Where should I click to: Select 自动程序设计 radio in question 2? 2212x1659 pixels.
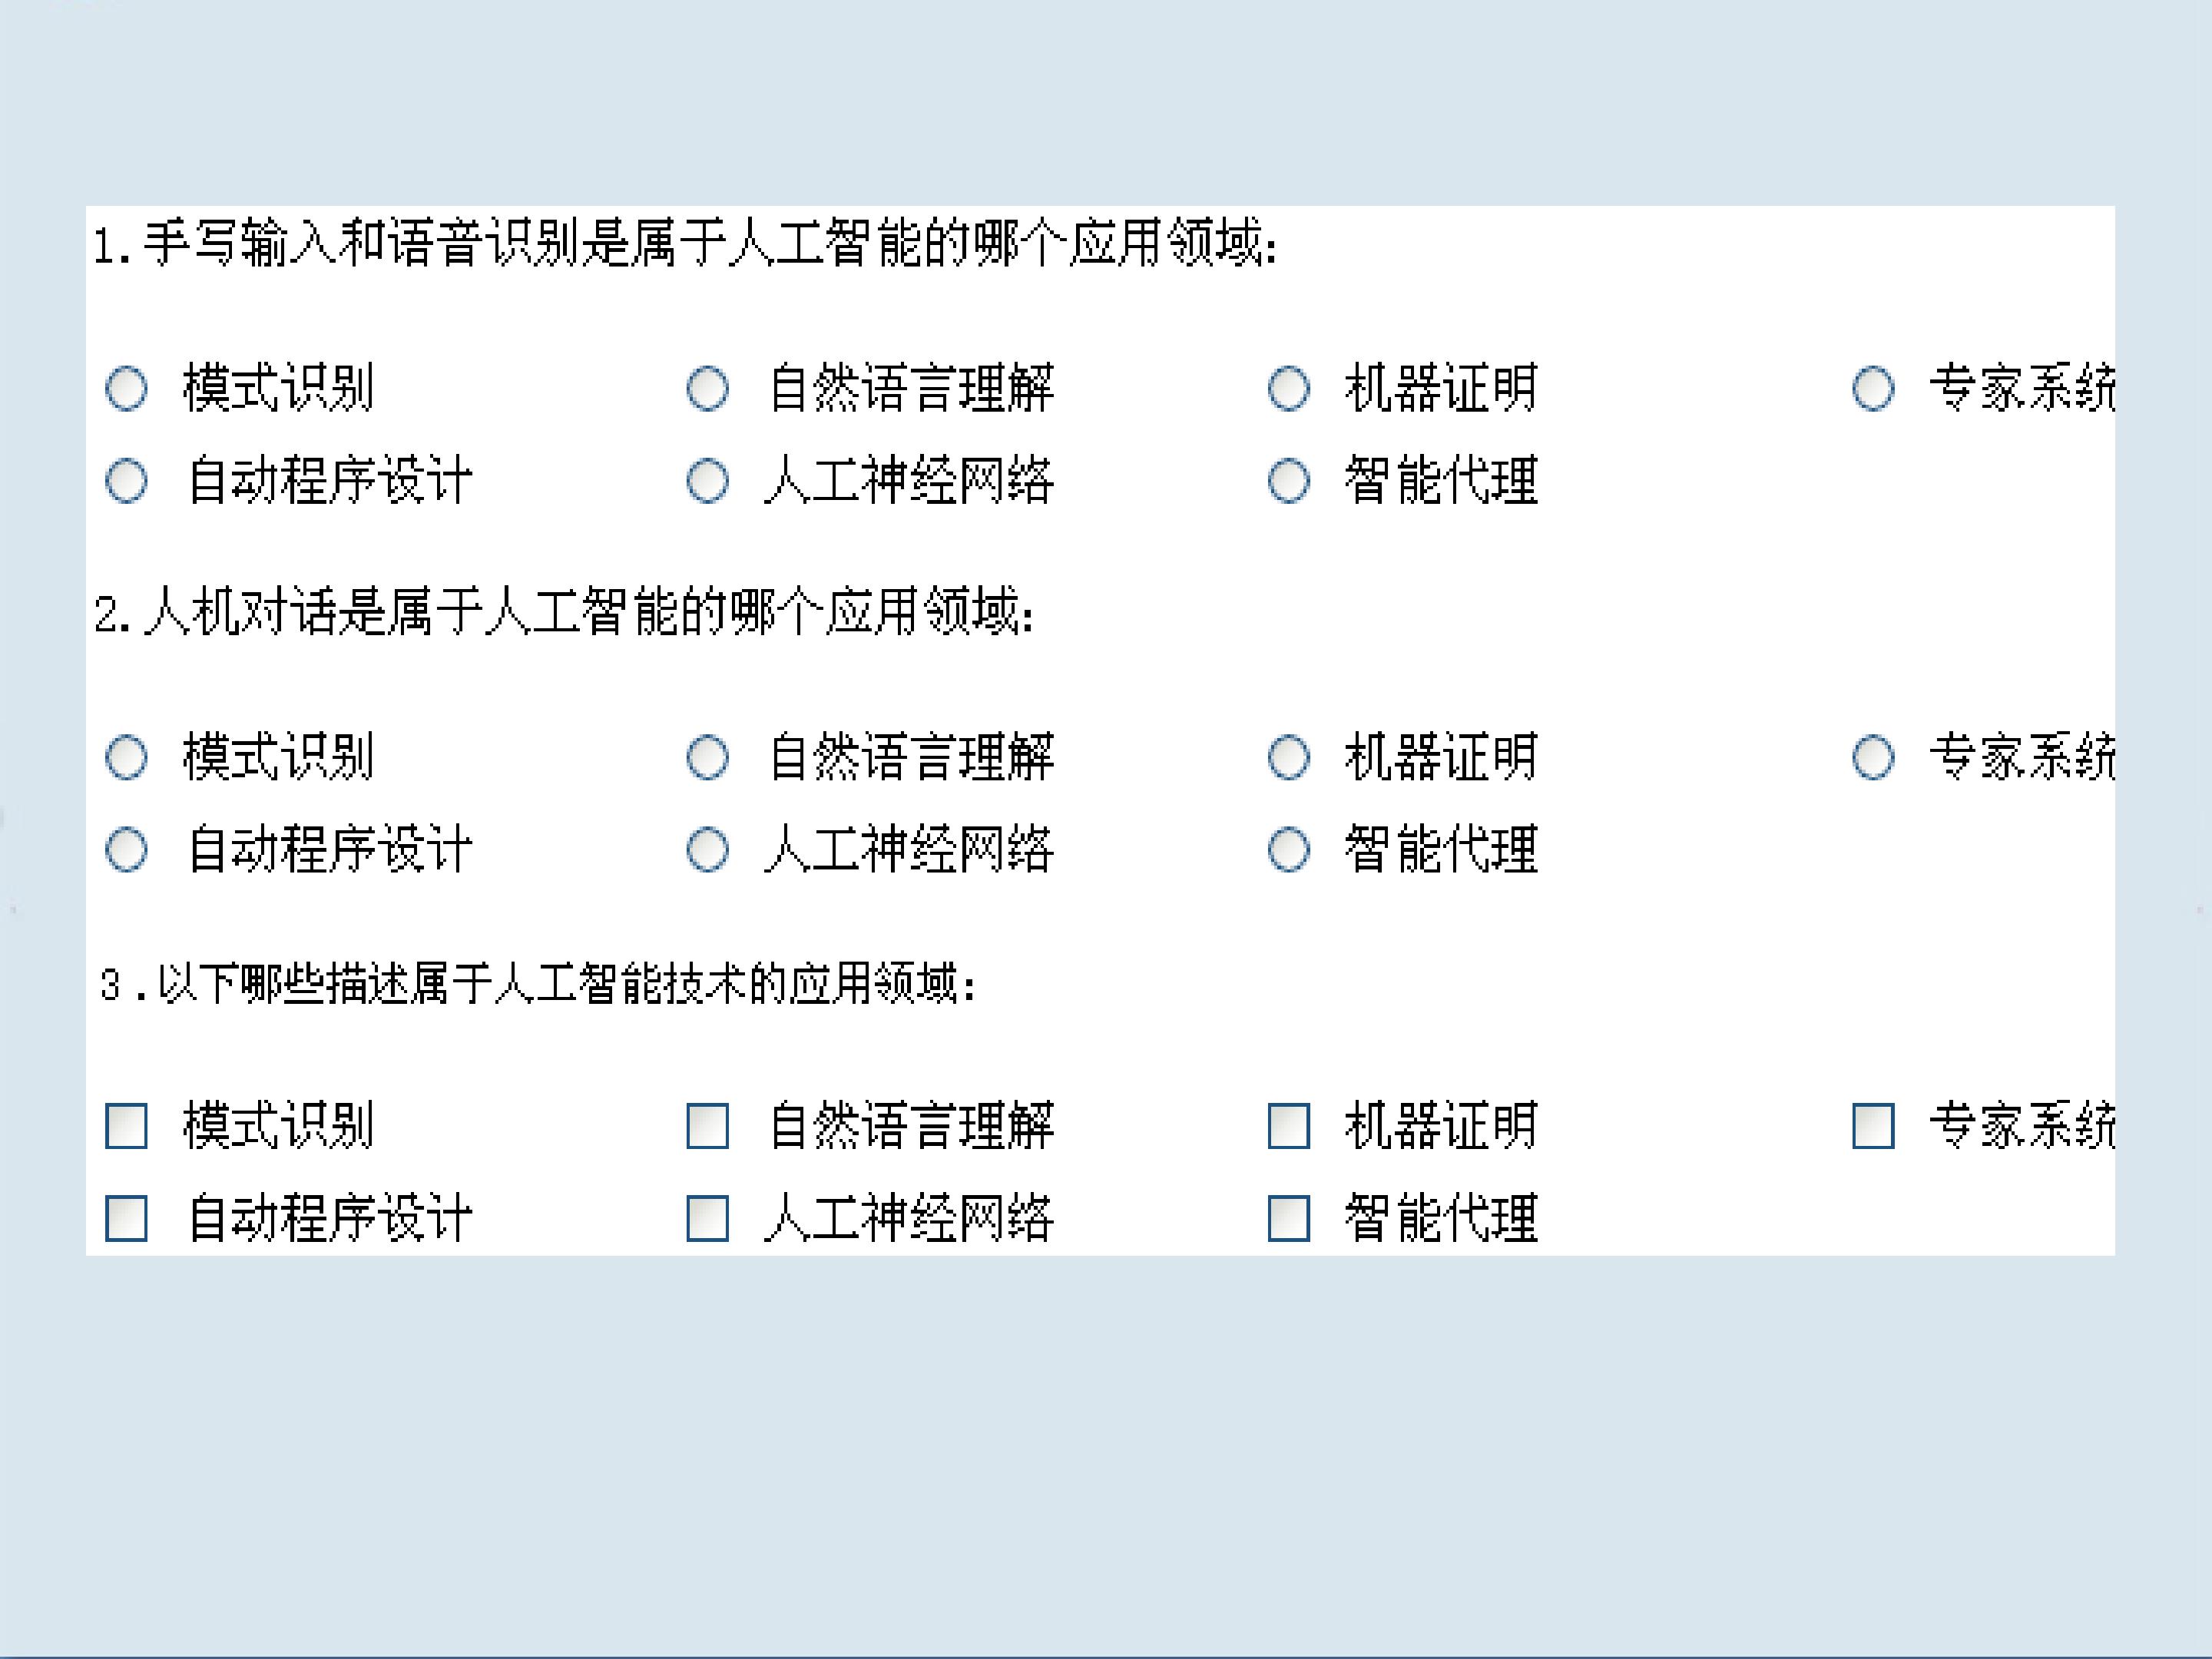tap(126, 850)
